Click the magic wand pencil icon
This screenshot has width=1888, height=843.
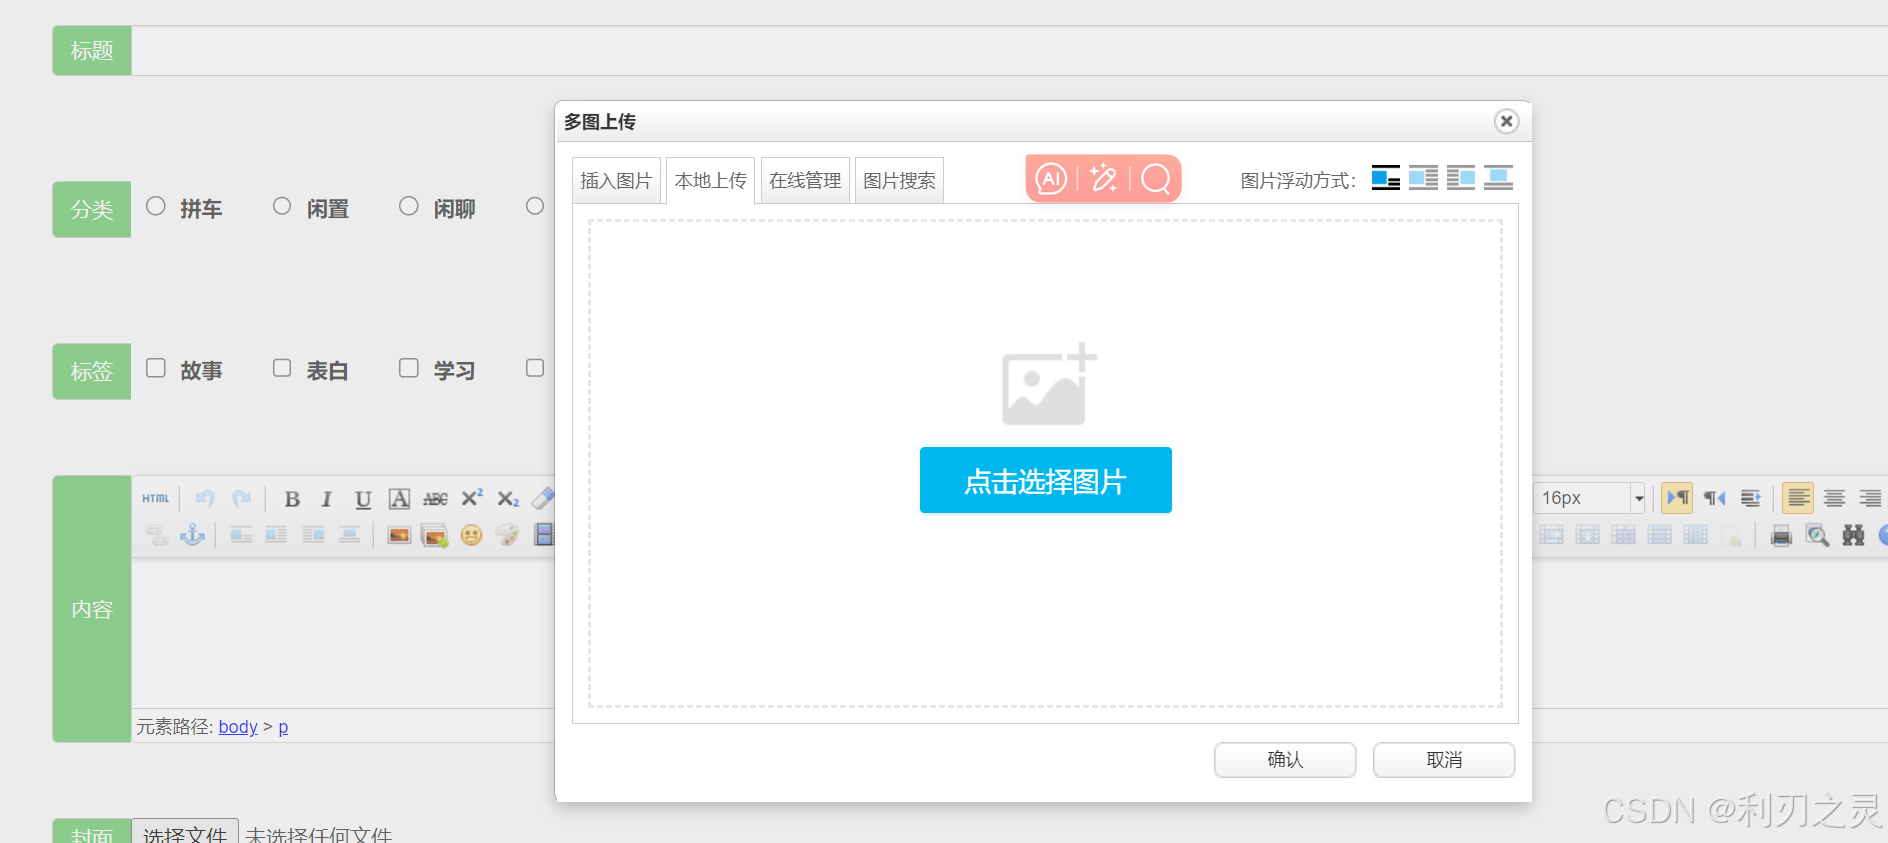(x=1104, y=179)
